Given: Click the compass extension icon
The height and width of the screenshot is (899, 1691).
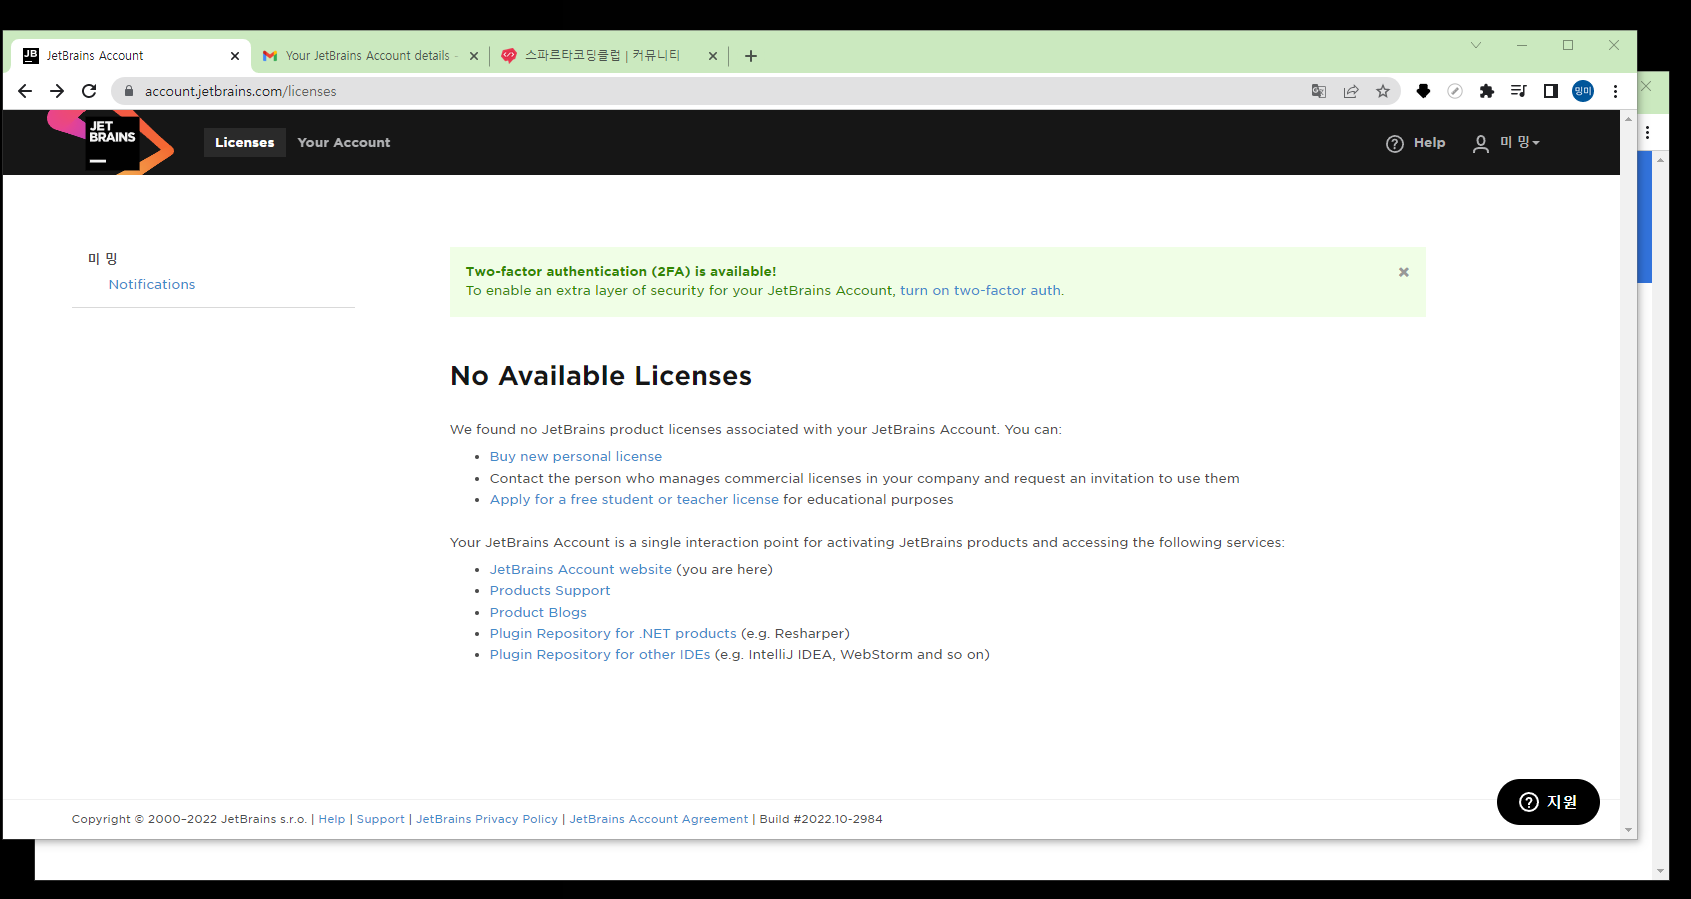Looking at the screenshot, I should (1455, 91).
